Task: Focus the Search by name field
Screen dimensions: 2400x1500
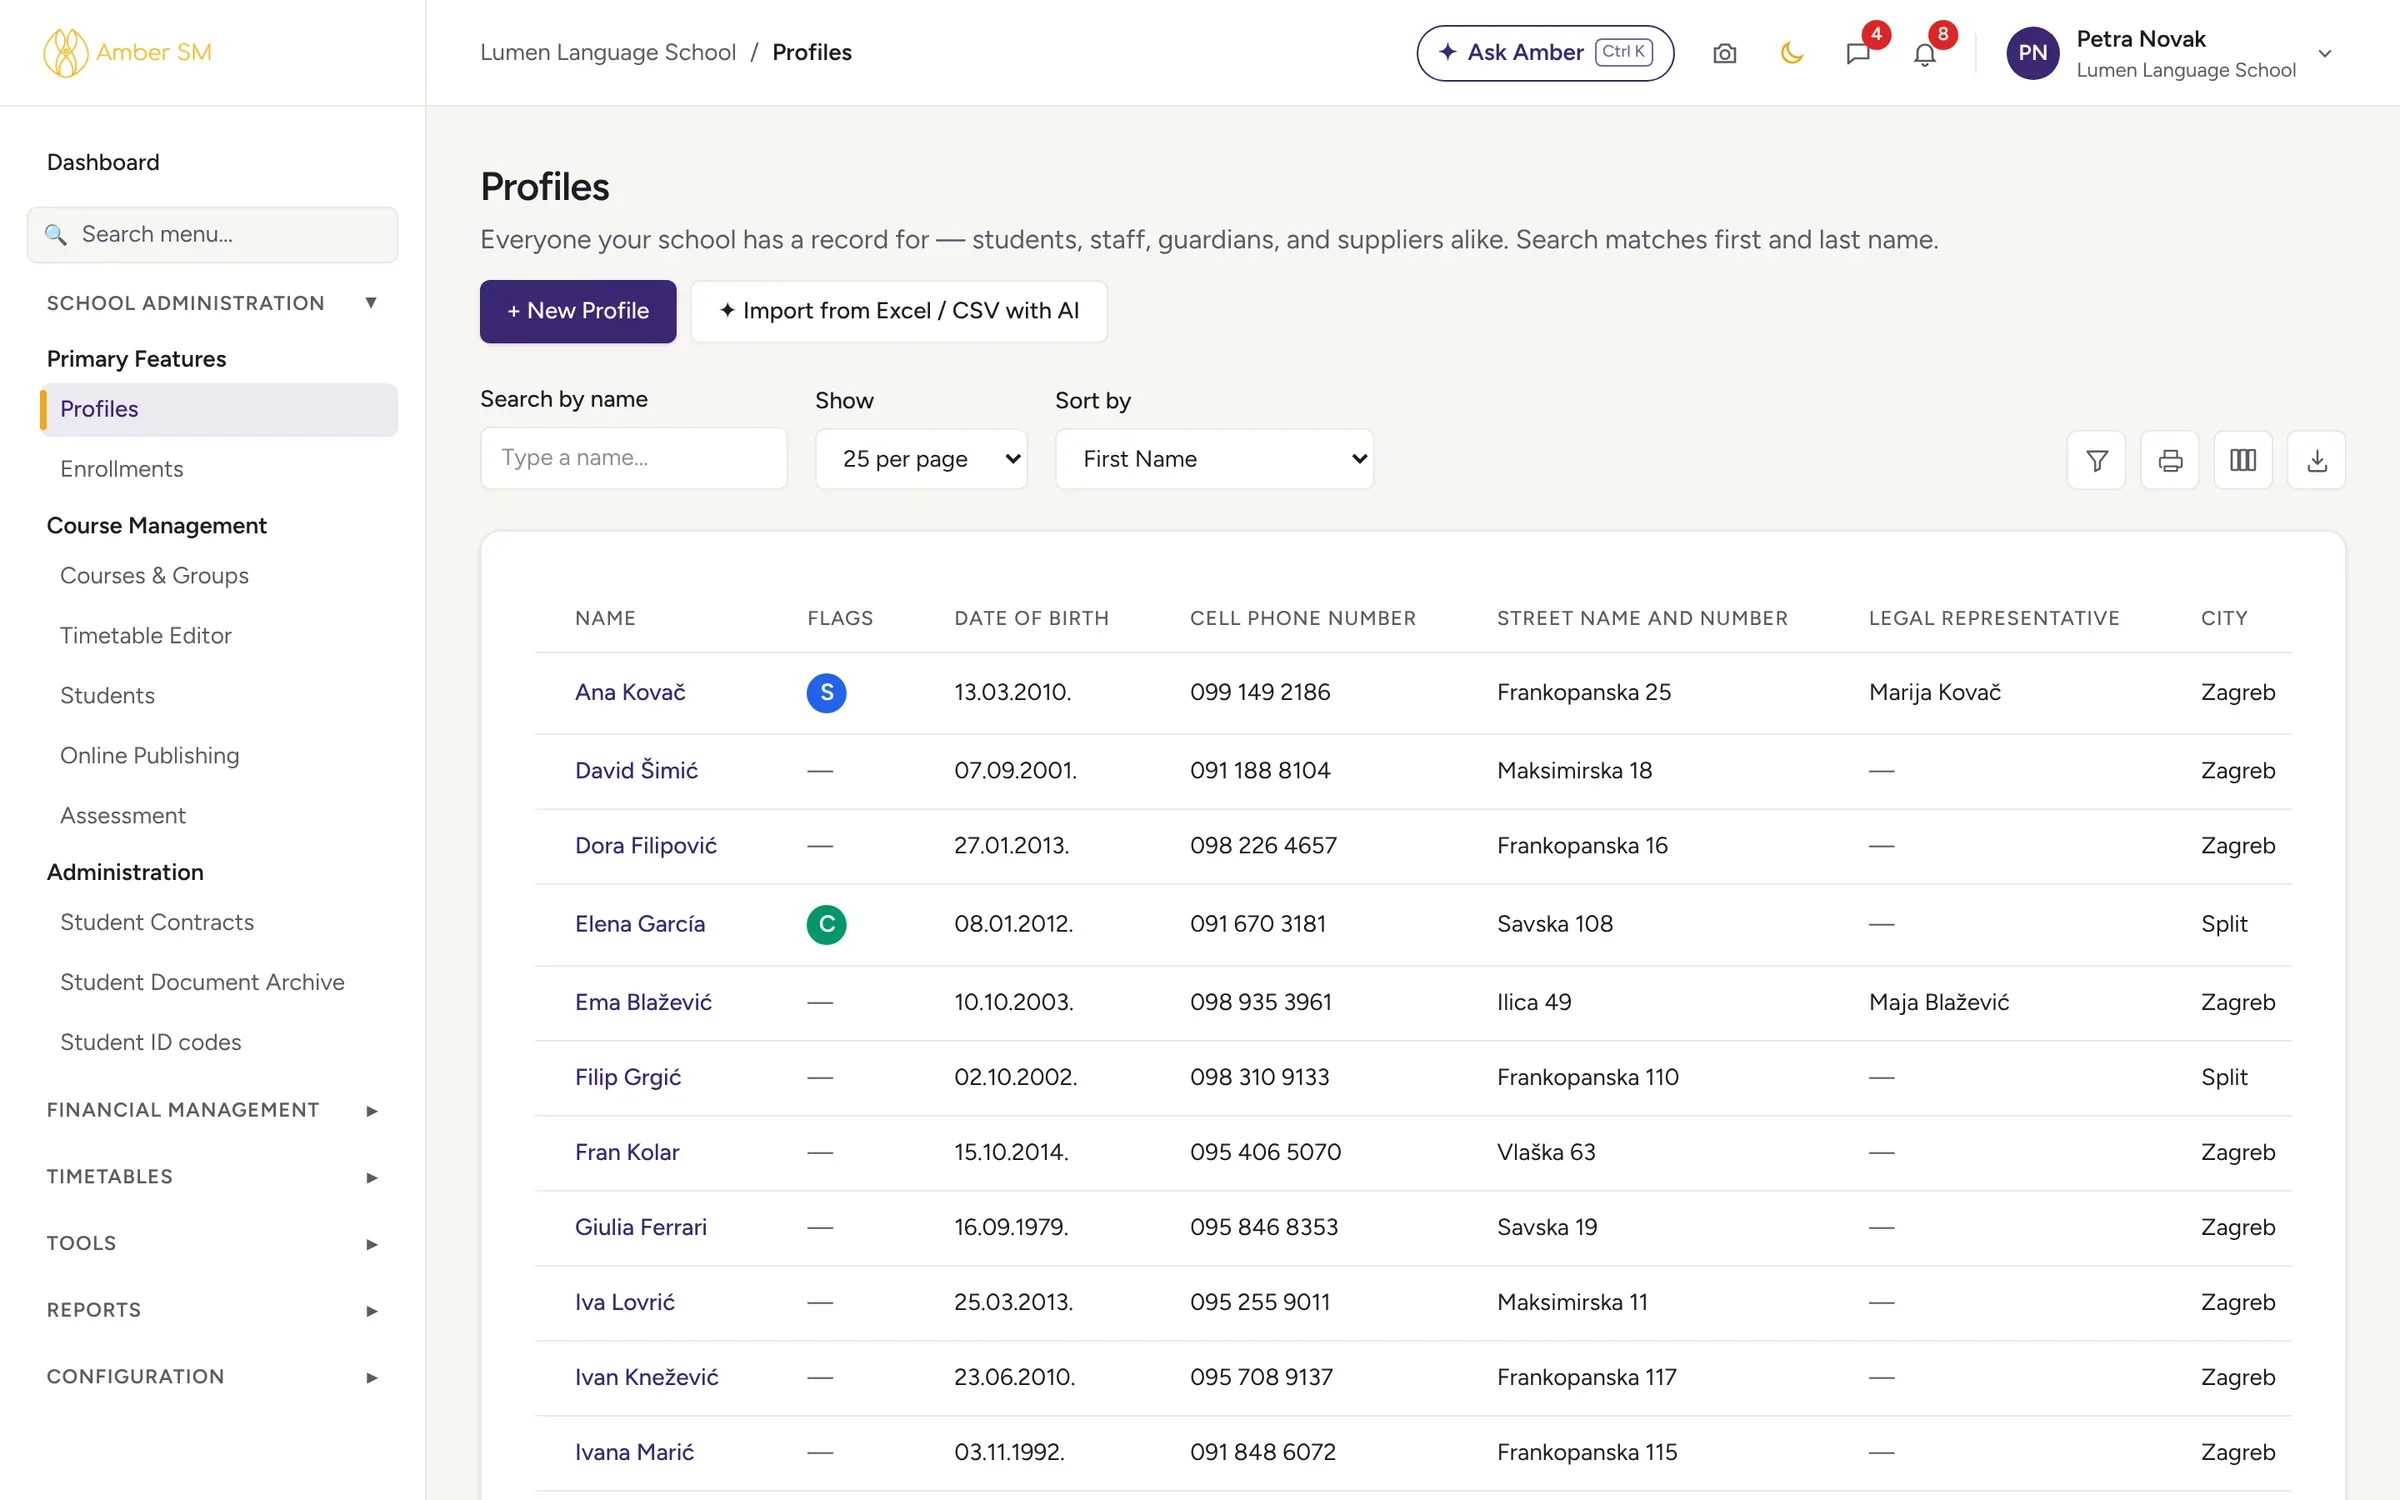Action: coord(634,458)
